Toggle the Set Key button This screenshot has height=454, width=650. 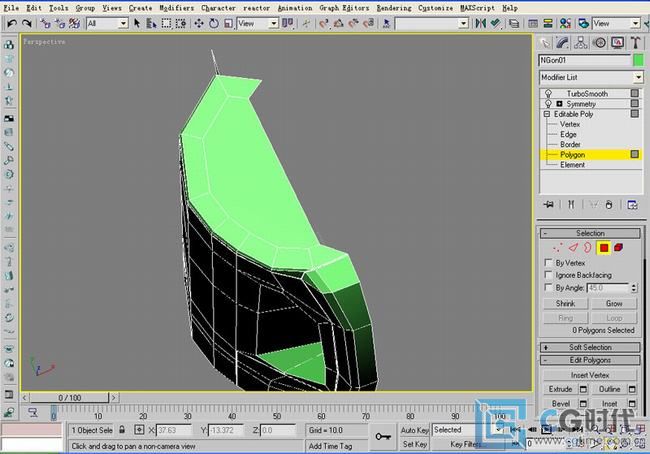click(x=415, y=444)
